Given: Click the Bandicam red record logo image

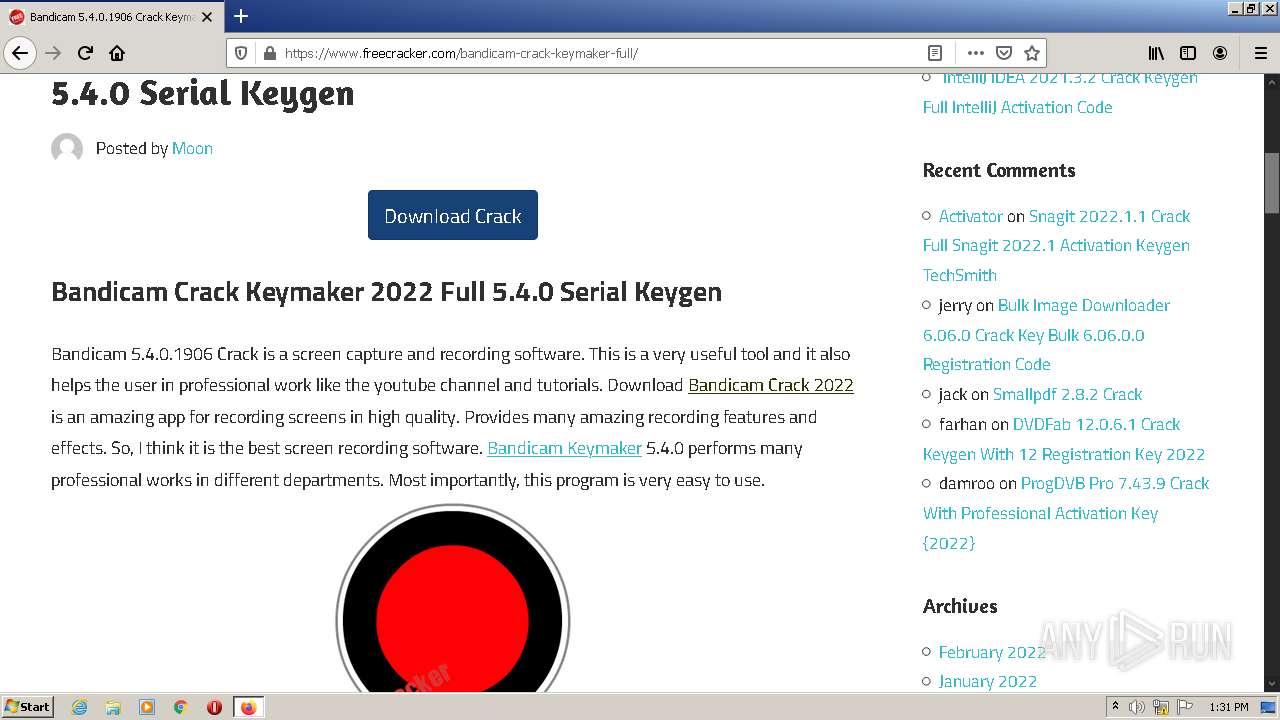Looking at the screenshot, I should point(453,599).
